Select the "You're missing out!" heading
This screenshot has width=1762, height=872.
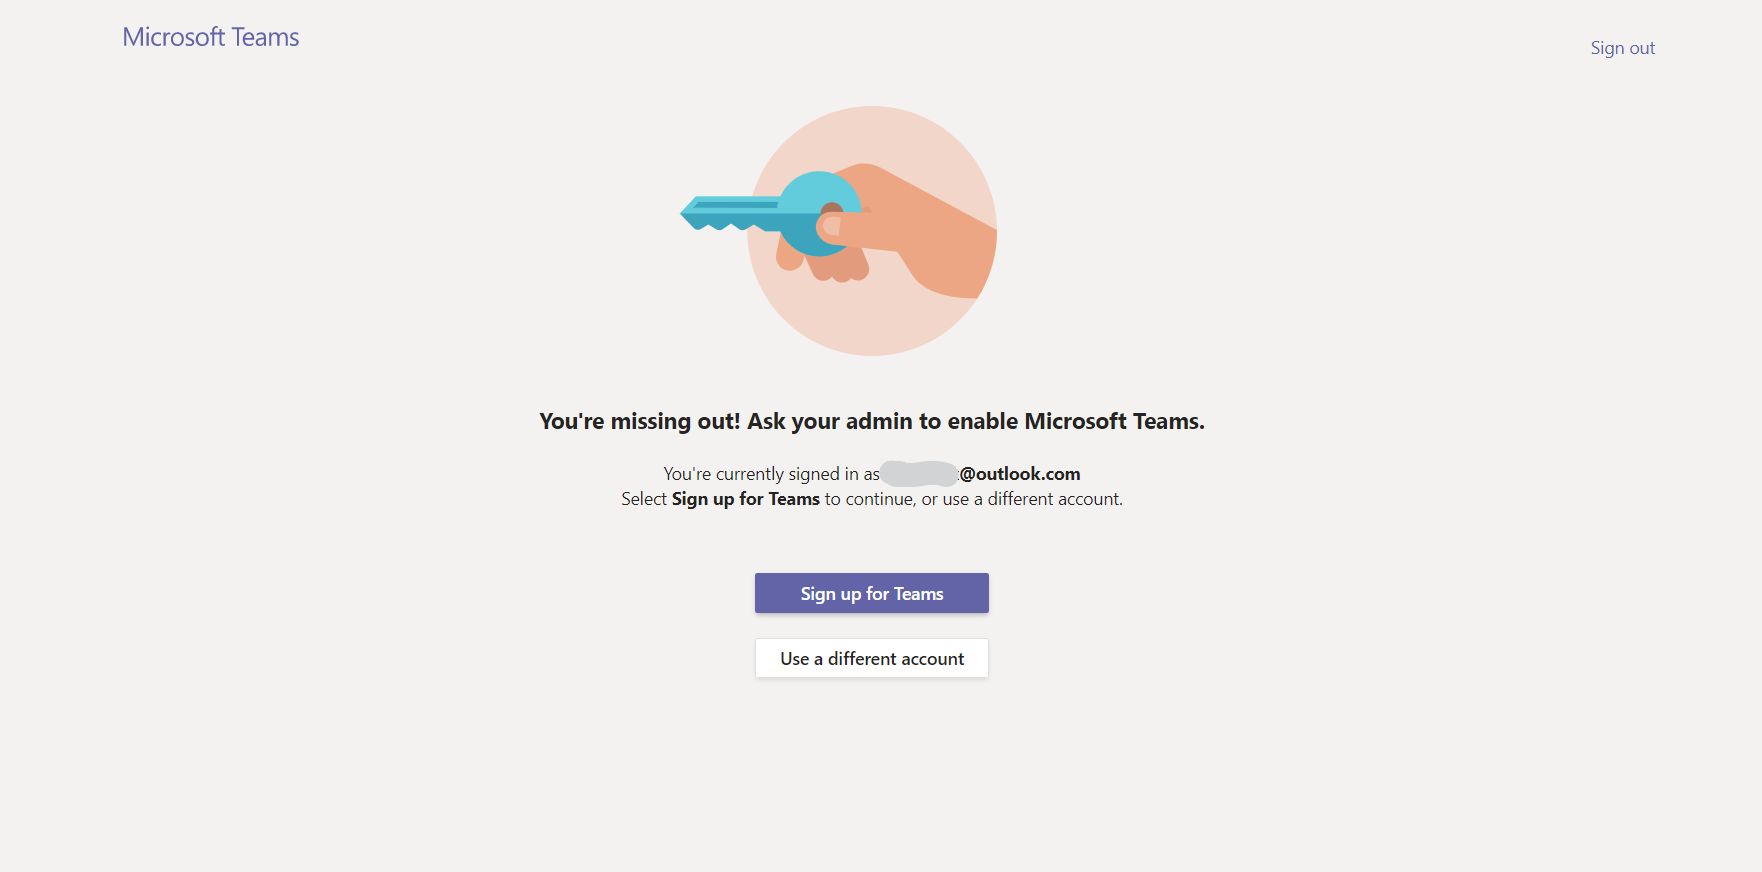tap(871, 421)
